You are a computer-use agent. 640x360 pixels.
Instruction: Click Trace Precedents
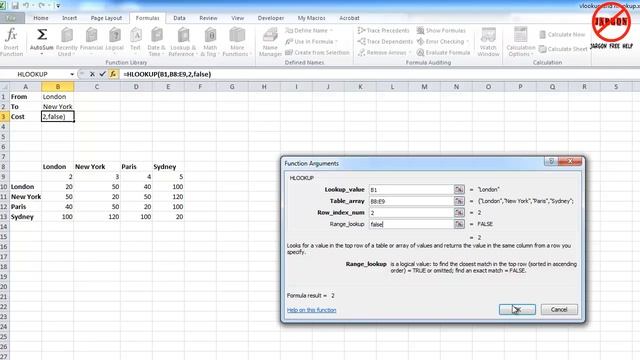(383, 31)
